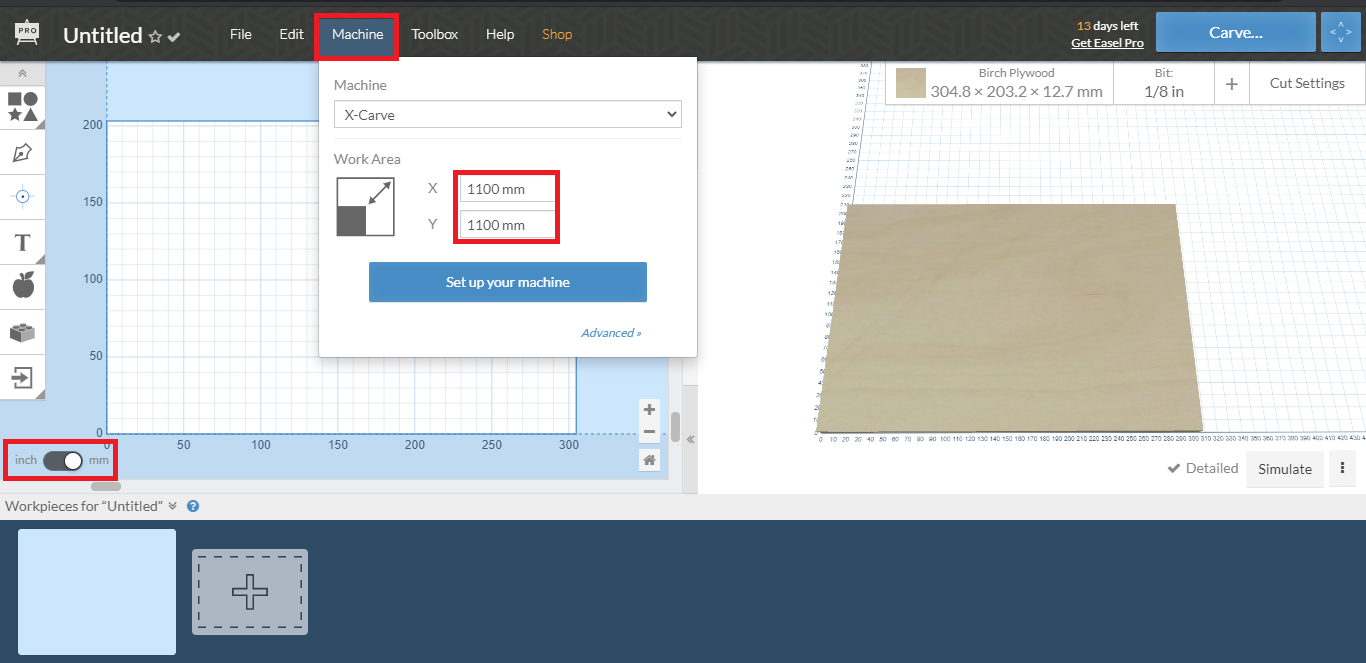Screen dimensions: 1366x663
Task: Open the Help menu
Action: (500, 34)
